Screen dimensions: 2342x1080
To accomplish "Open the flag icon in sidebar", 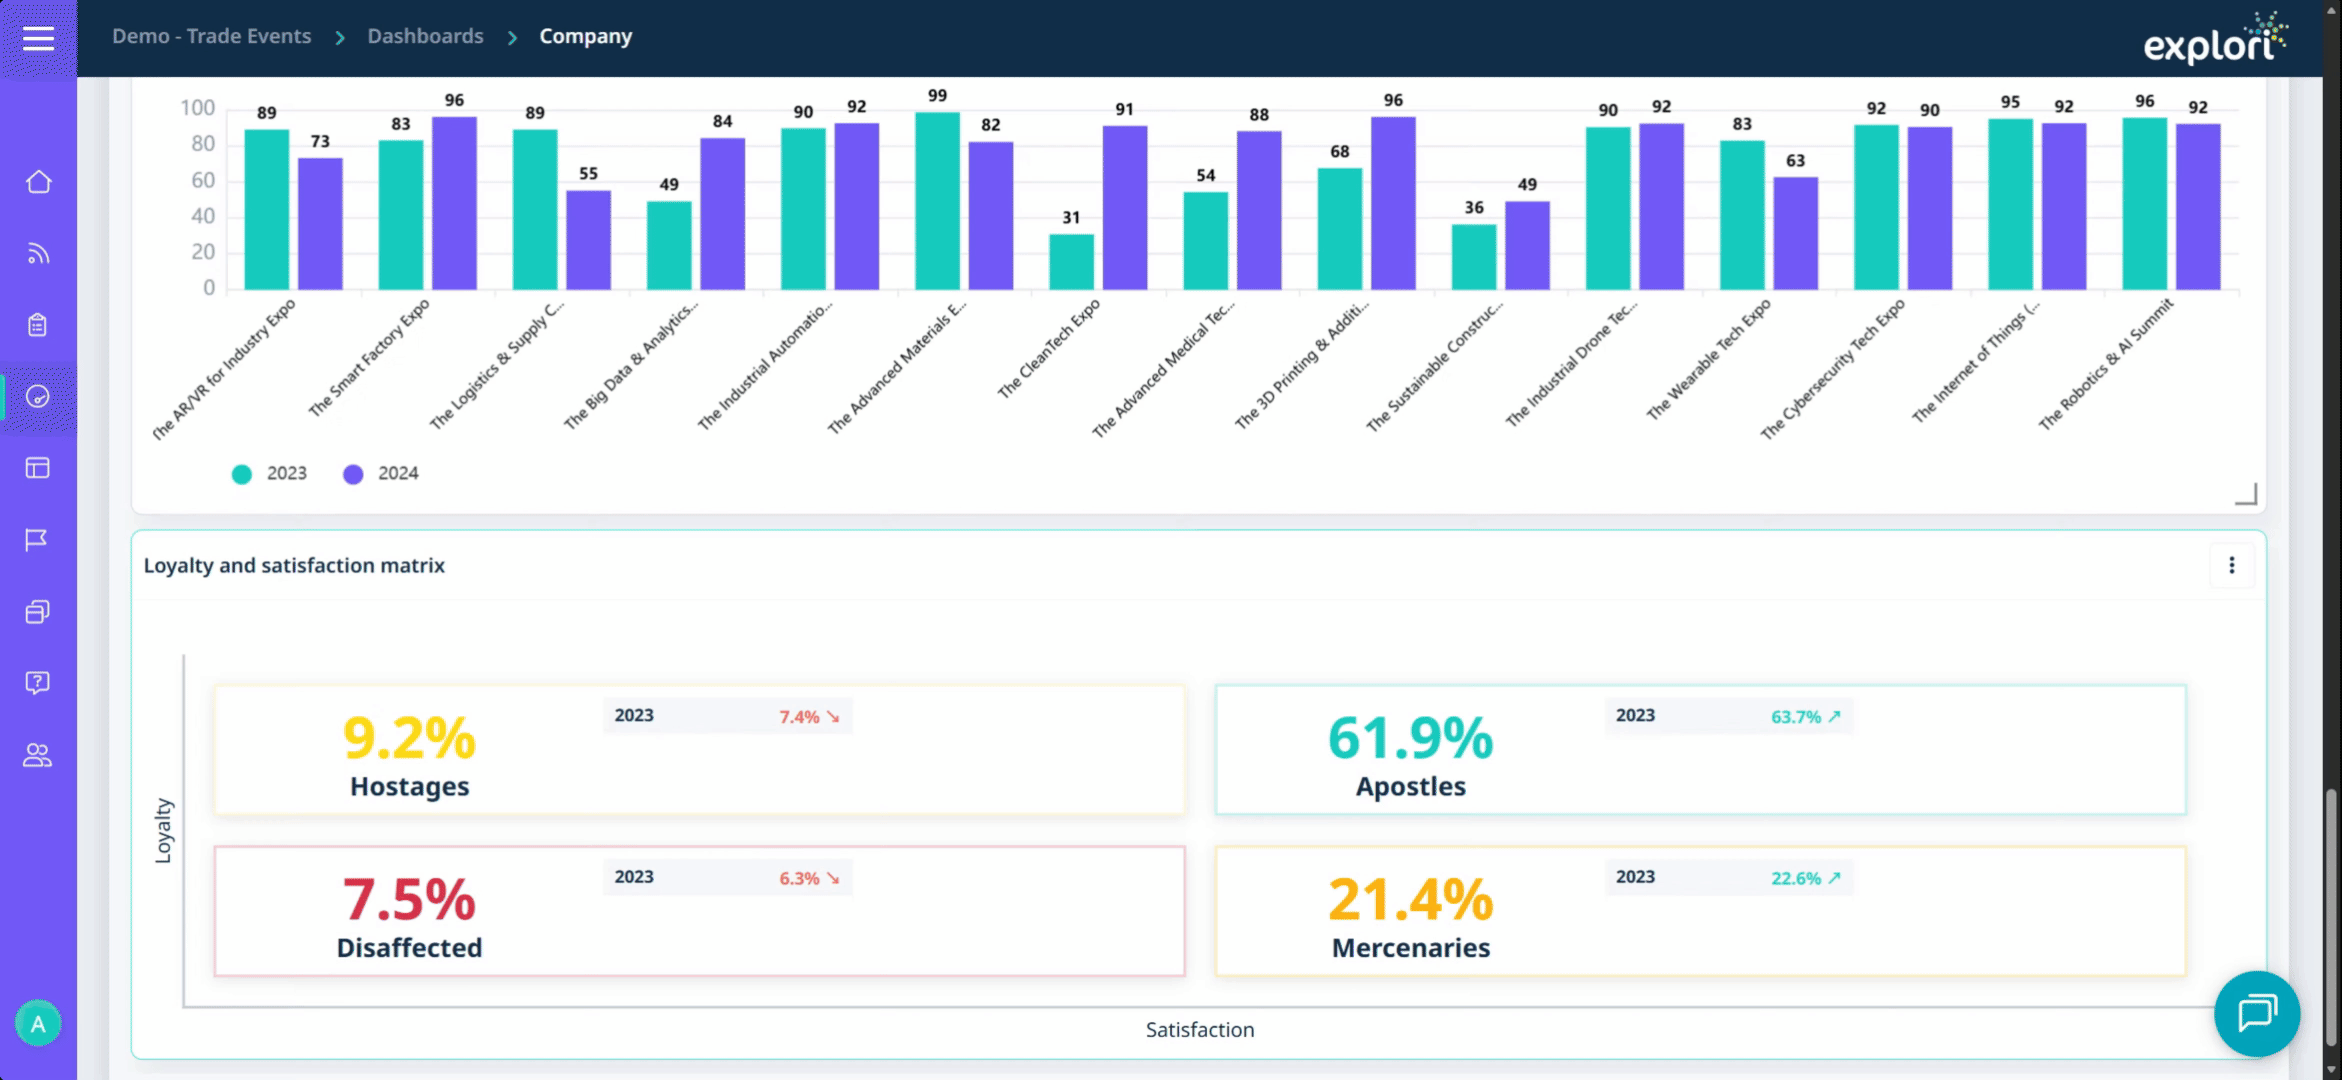I will point(38,540).
